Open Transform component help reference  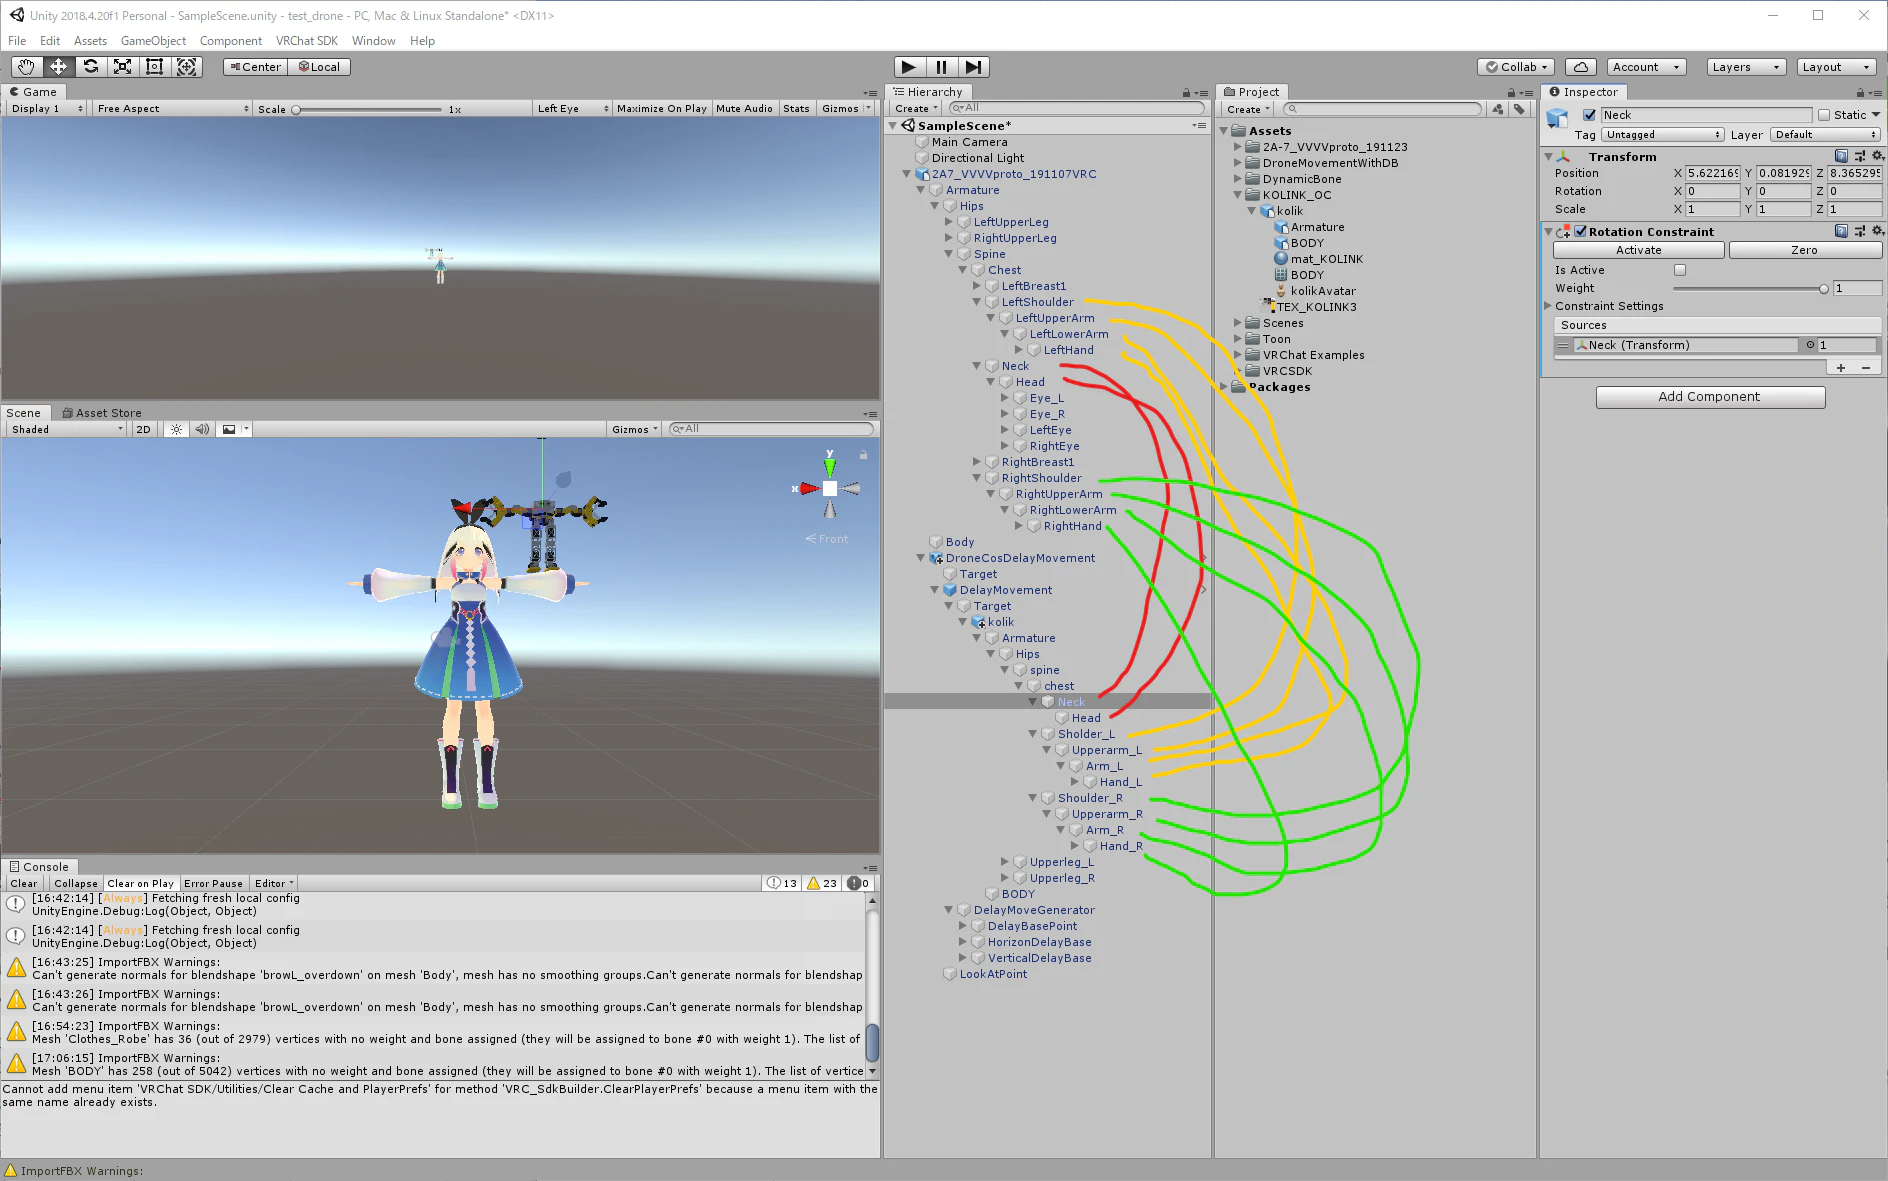[x=1841, y=156]
